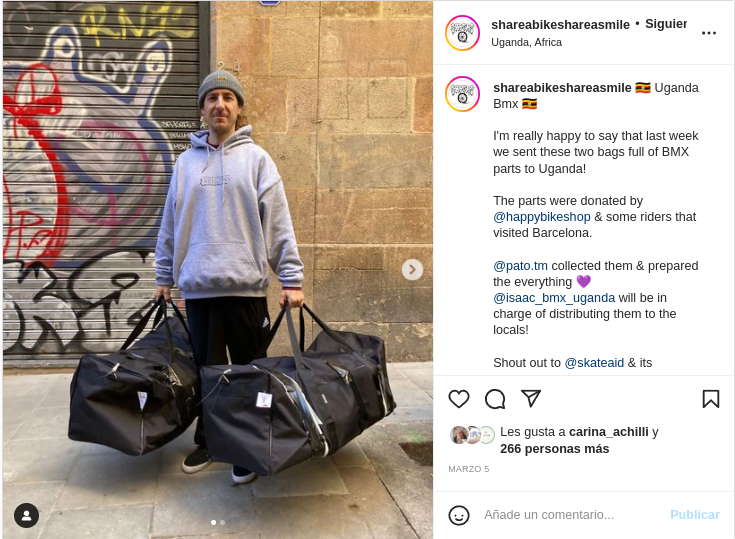735x539 pixels.
Task: Go to next photo in carousel
Action: click(x=412, y=270)
